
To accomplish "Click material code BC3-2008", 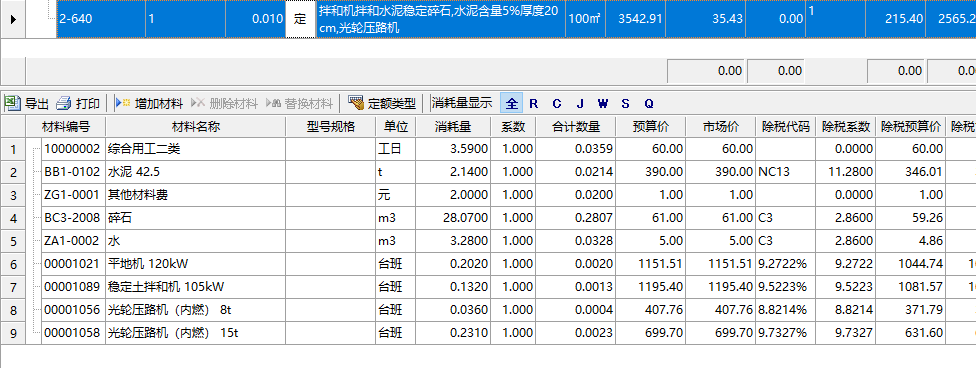I will point(73,219).
